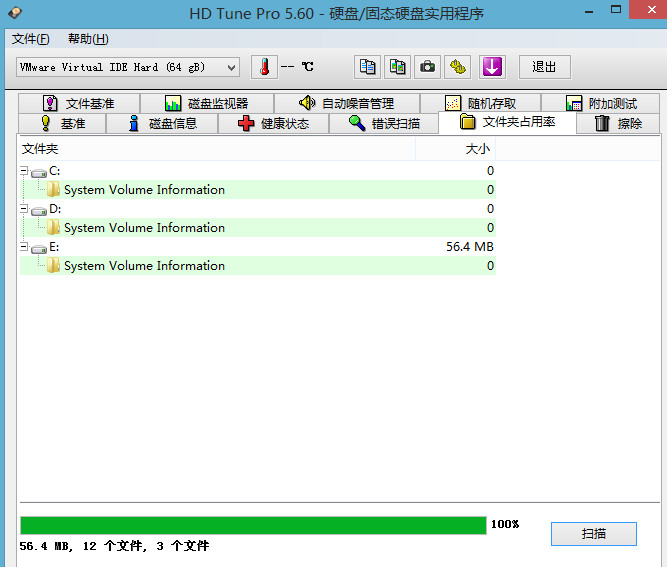The image size is (667, 567).
Task: Switch to the 错误扫描 tab
Action: coord(384,123)
